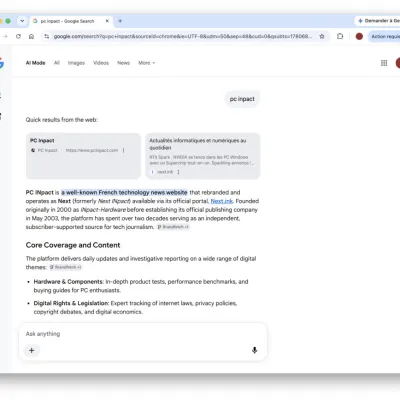Switch to the News tab
Screen dimensions: 400x400
click(x=123, y=63)
